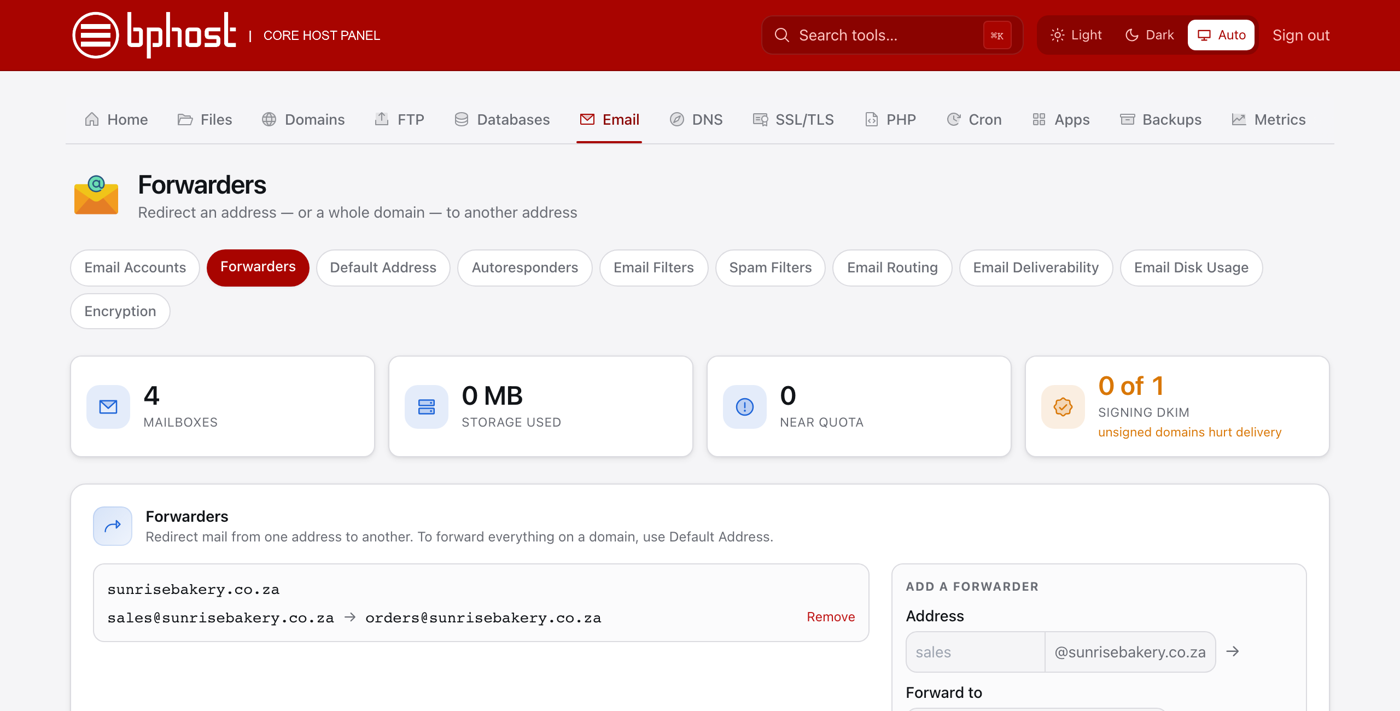Click the sun icon for Light theme
Viewport: 1400px width, 711px height.
coord(1058,35)
